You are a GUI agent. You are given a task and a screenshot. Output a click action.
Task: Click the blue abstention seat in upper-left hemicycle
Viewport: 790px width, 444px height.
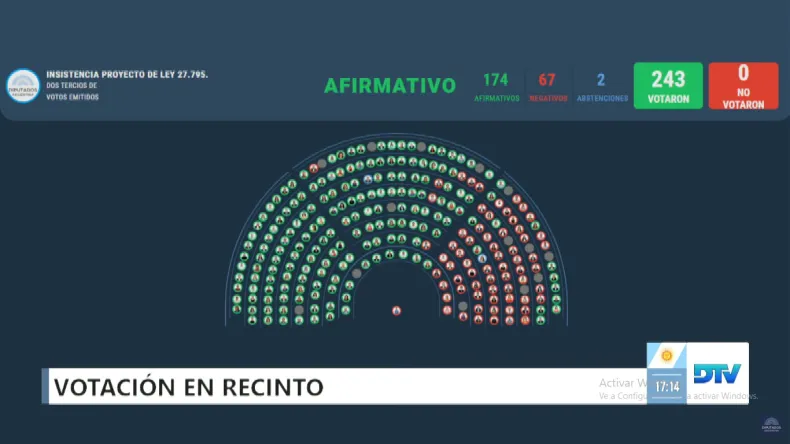[x=369, y=178]
